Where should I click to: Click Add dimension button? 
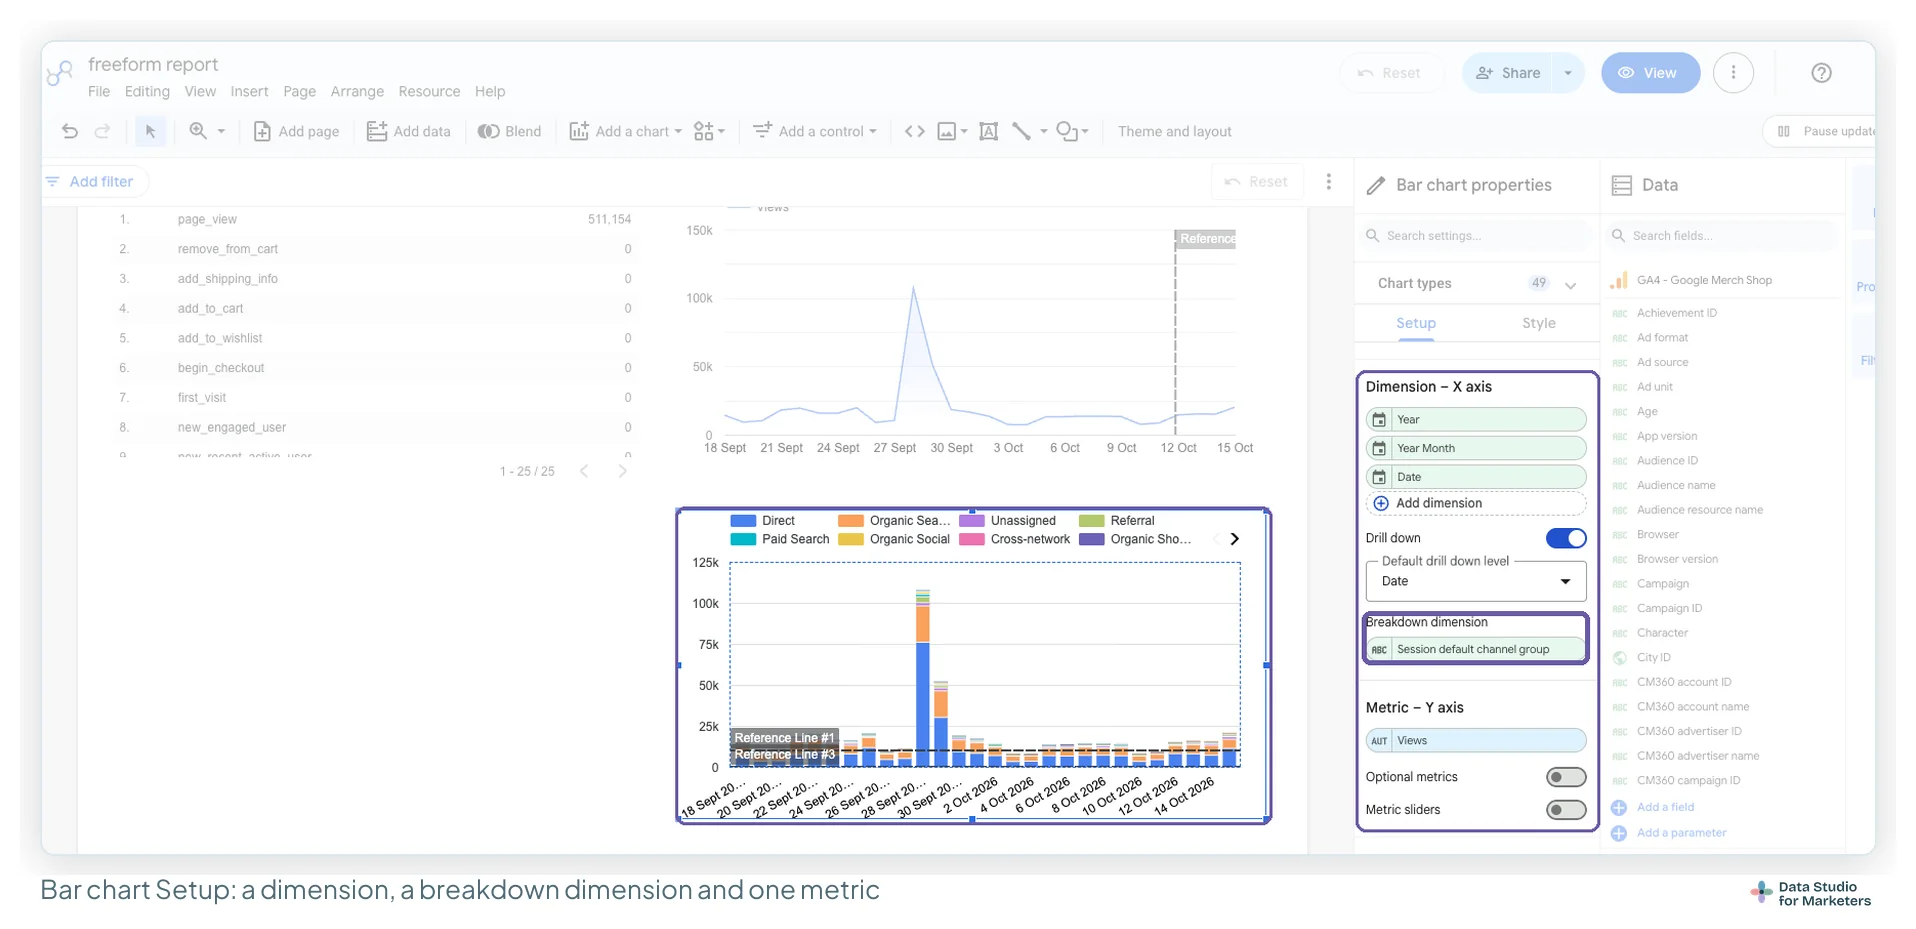tap(1476, 503)
